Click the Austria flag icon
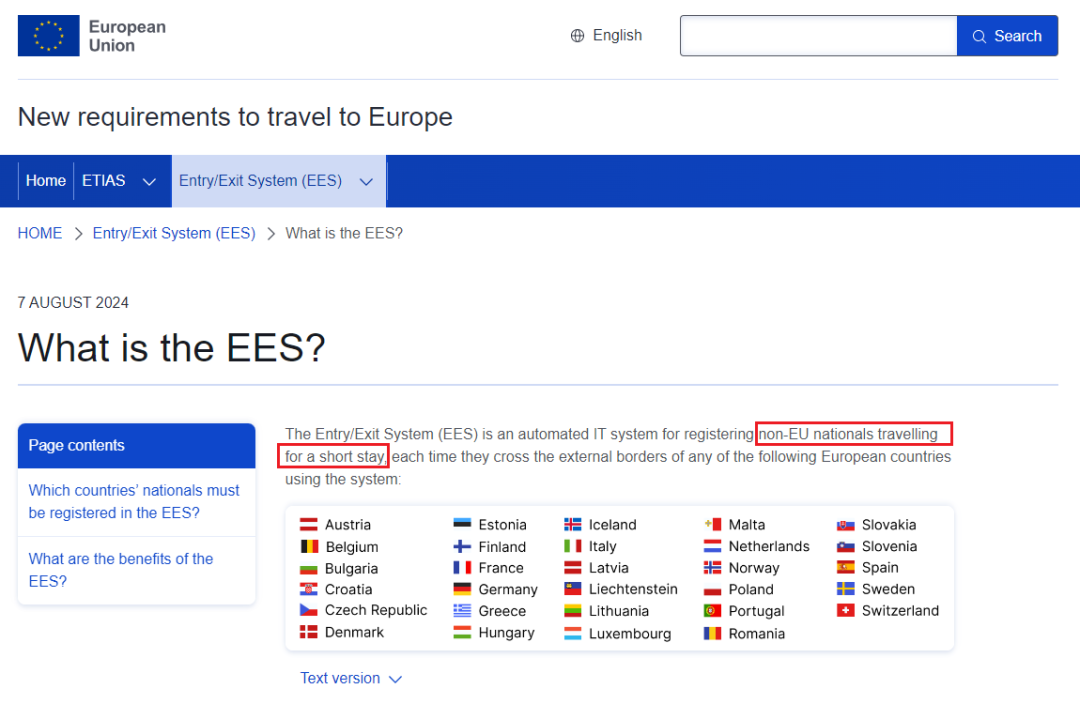This screenshot has width=1080, height=704. pos(309,525)
